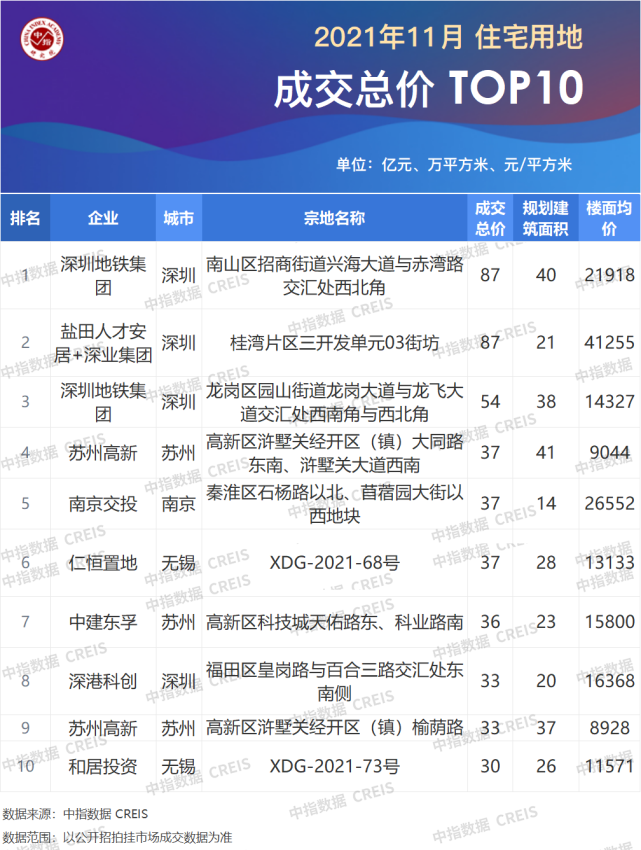Click the parcel 高新区浒墅关经开区（镇）大同路东南
The height and width of the screenshot is (850, 641).
pyautogui.click(x=334, y=453)
